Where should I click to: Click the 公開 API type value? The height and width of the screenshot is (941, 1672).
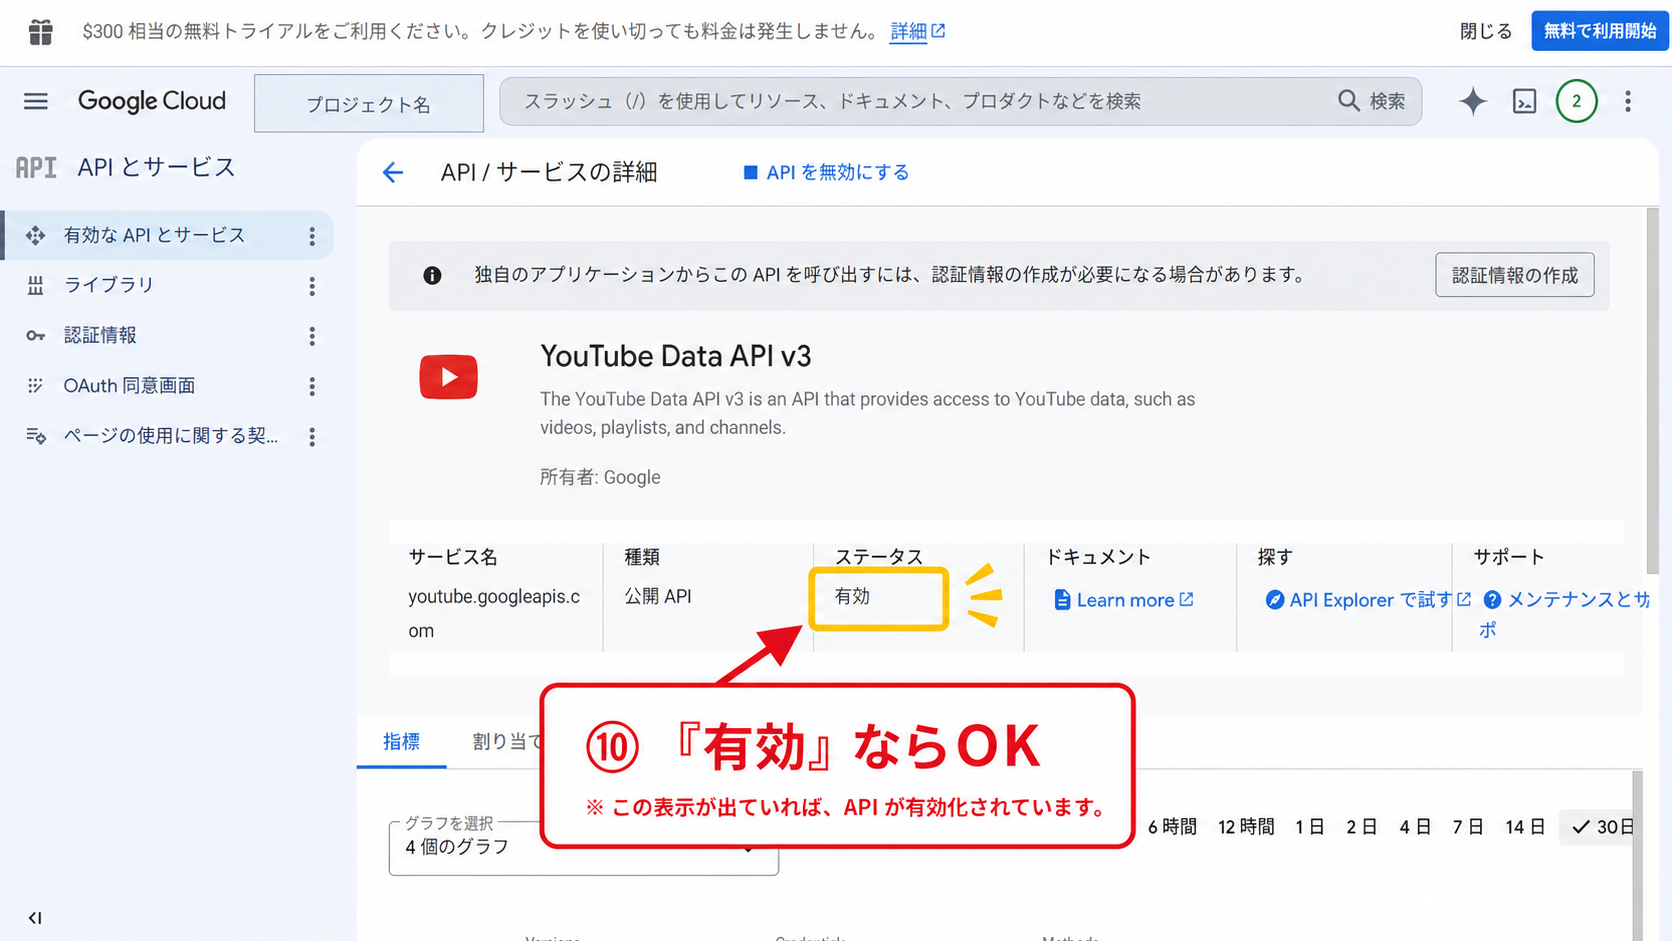click(658, 596)
